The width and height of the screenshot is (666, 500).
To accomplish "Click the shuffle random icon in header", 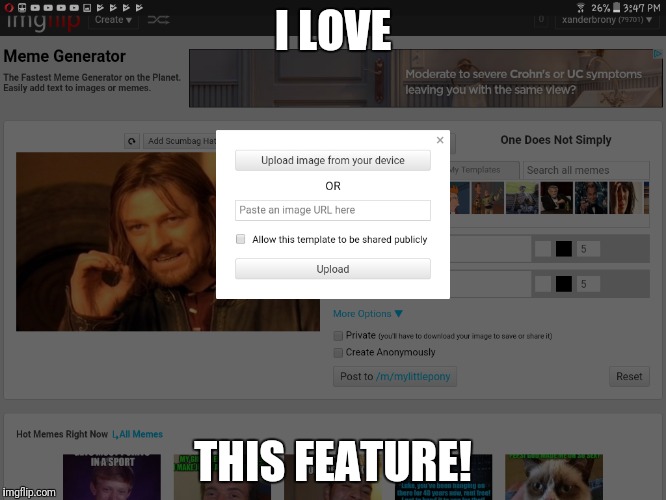I will tap(158, 20).
